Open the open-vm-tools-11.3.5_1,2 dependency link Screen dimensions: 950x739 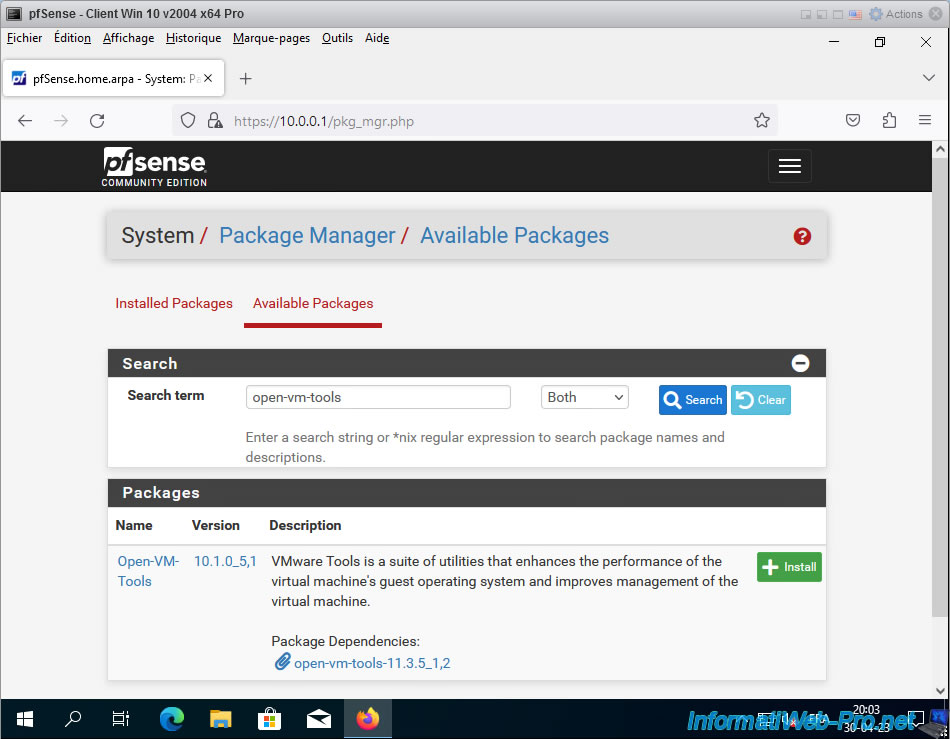coord(372,663)
